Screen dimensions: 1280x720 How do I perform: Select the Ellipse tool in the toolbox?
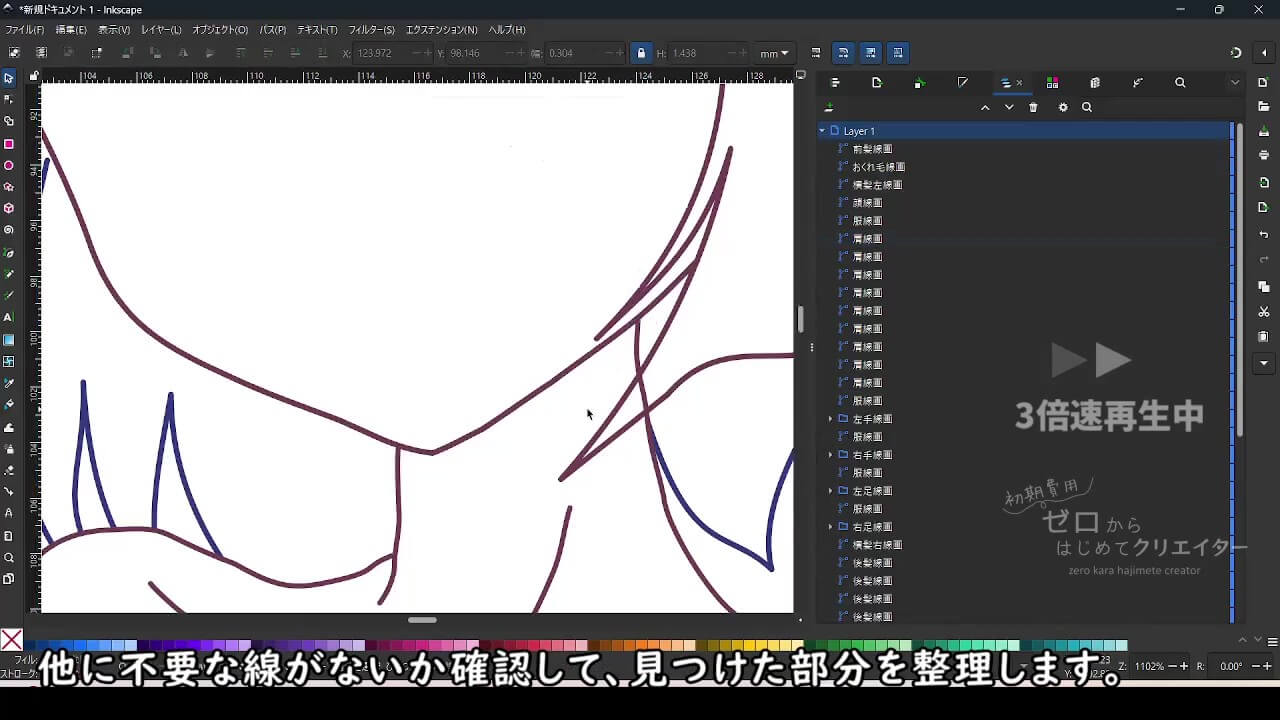[x=9, y=166]
